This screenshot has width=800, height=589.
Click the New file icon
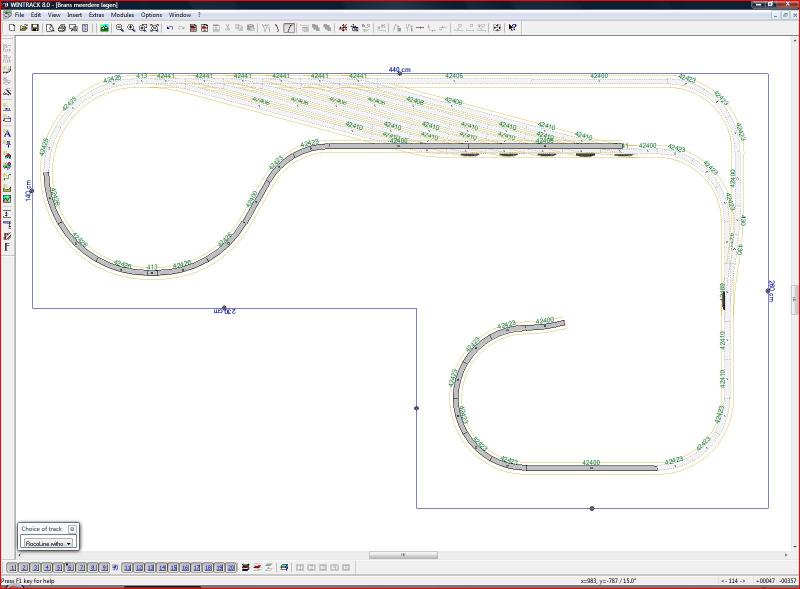point(12,28)
